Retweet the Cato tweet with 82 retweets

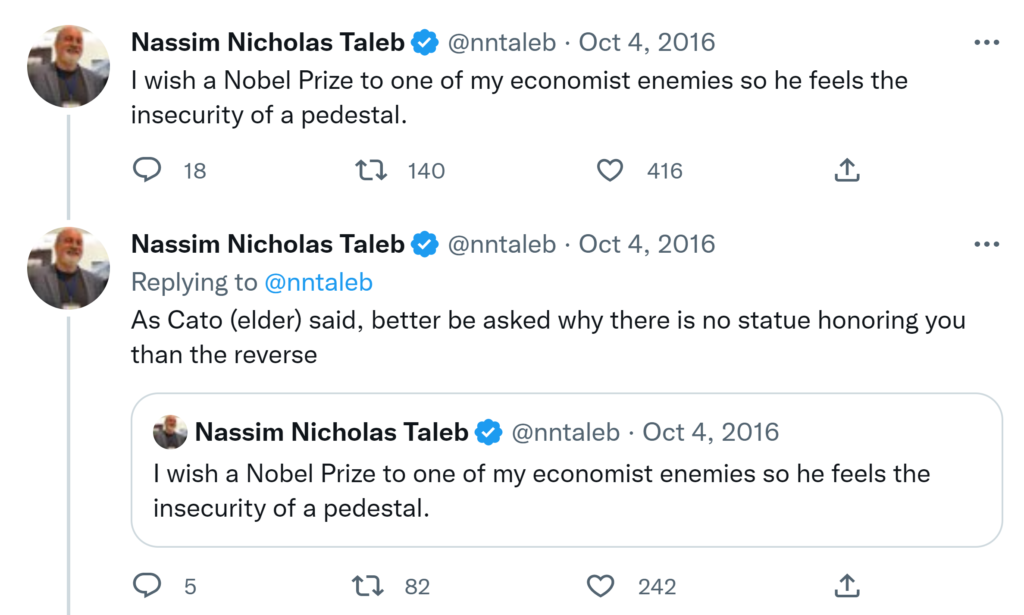[369, 585]
